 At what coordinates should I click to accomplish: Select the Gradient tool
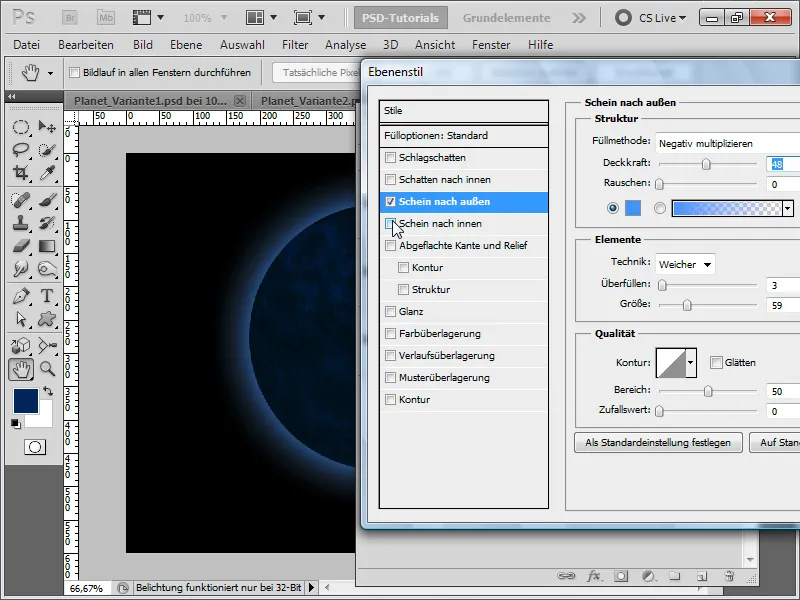(47, 246)
